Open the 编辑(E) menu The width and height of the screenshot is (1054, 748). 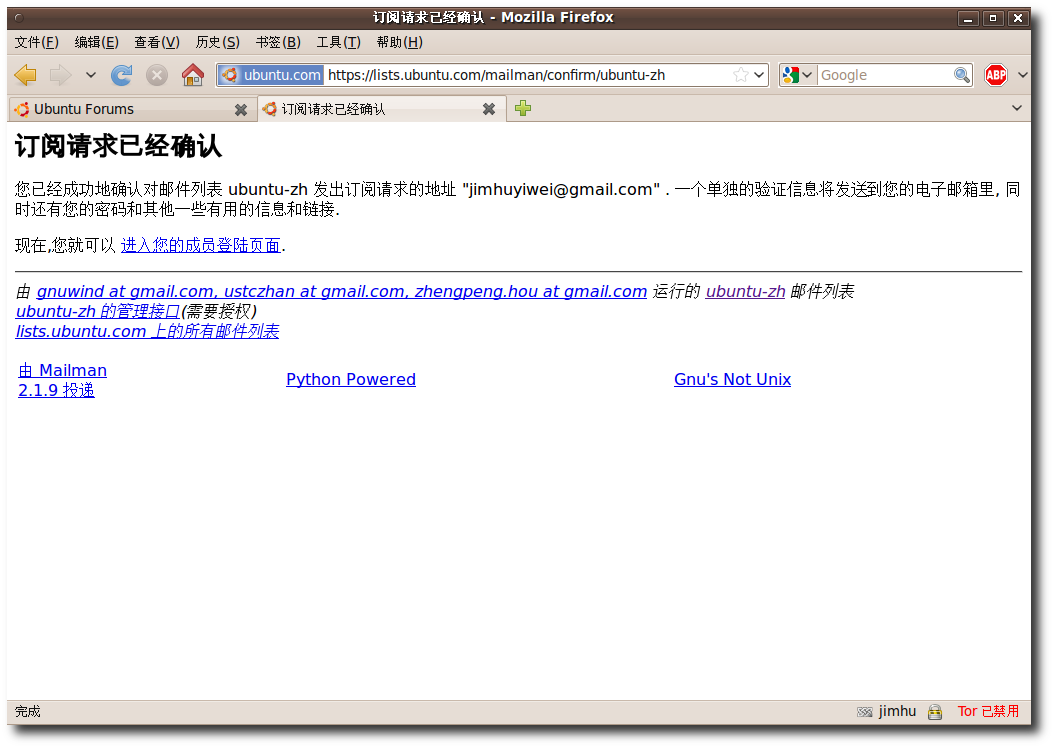coord(97,42)
